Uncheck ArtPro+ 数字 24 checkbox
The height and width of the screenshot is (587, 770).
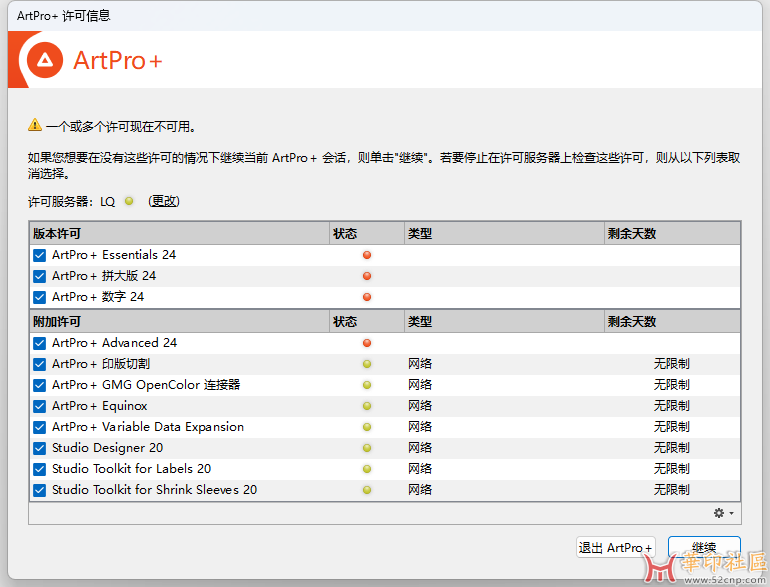pos(40,297)
